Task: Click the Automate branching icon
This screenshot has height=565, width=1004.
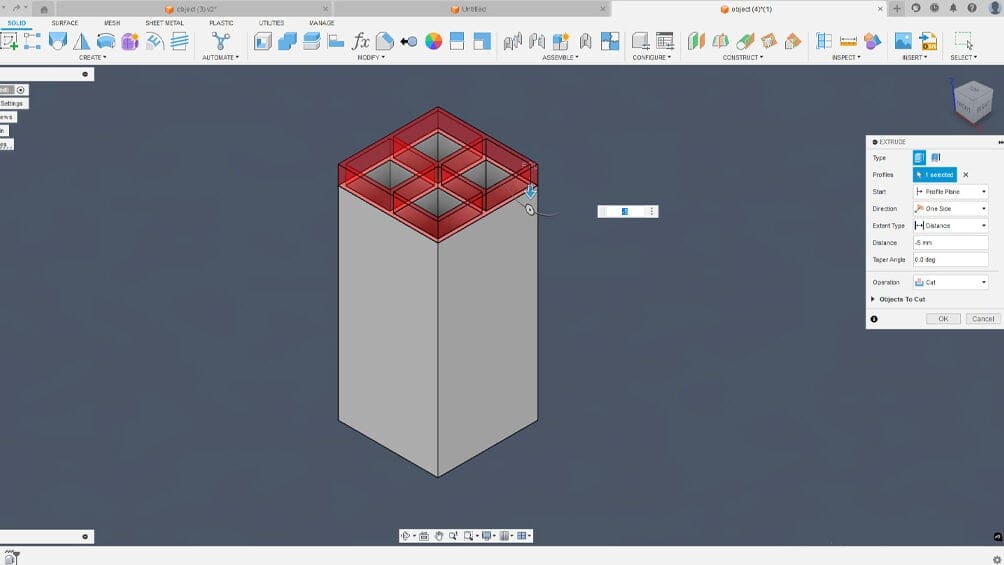Action: click(220, 41)
